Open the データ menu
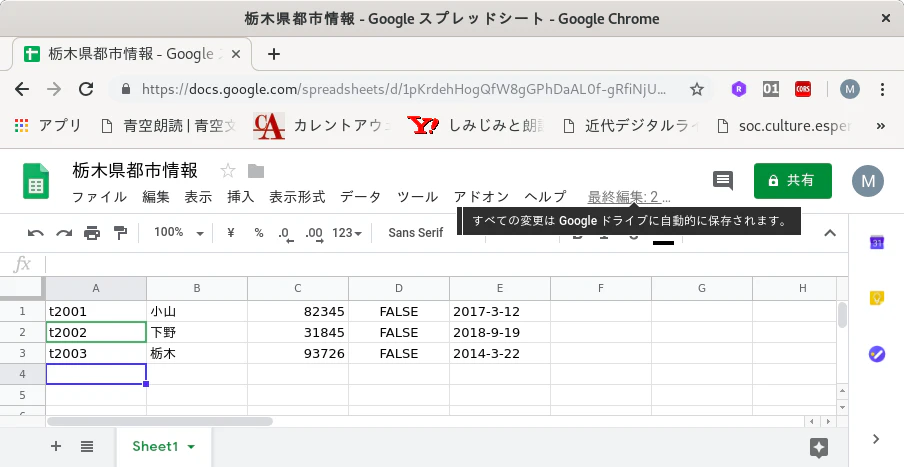 [360, 197]
